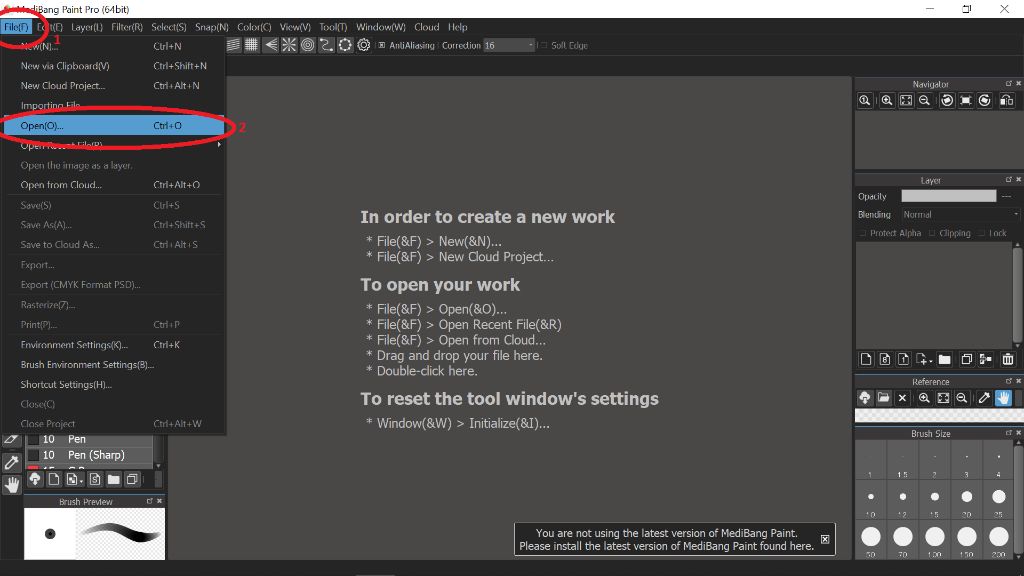Click Open(O)... in File menu
The height and width of the screenshot is (576, 1024).
tap(114, 125)
